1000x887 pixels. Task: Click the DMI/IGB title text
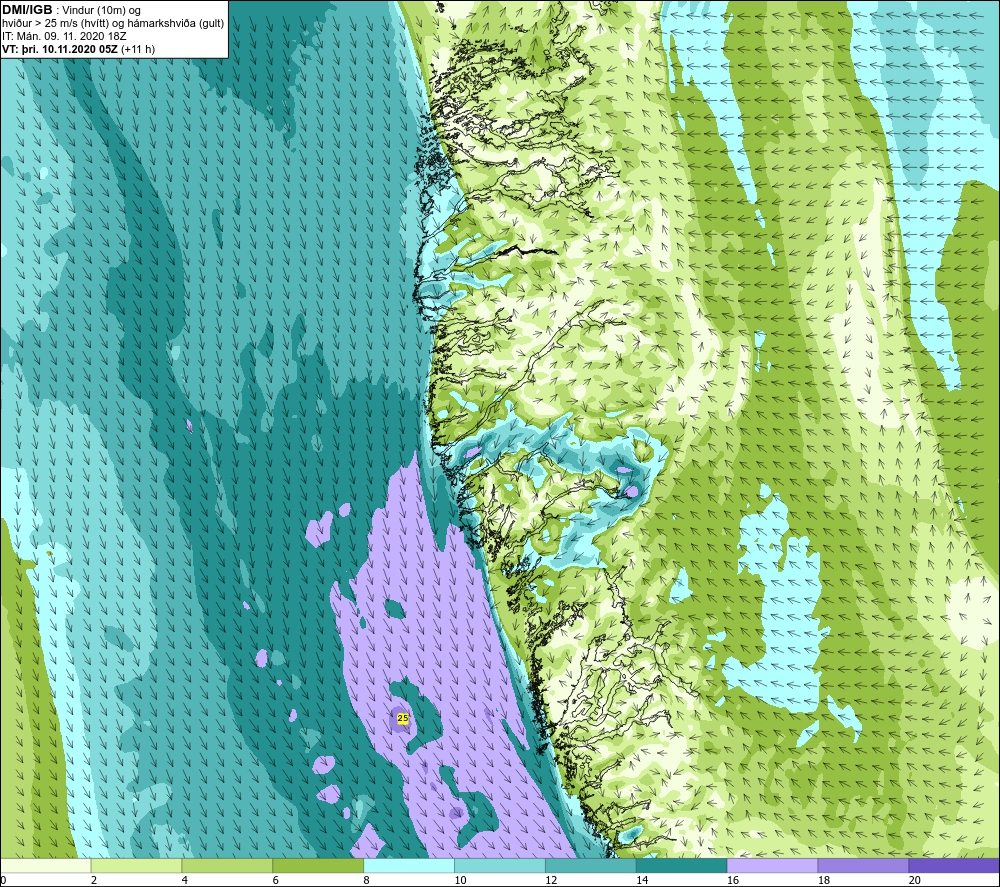tap(27, 10)
